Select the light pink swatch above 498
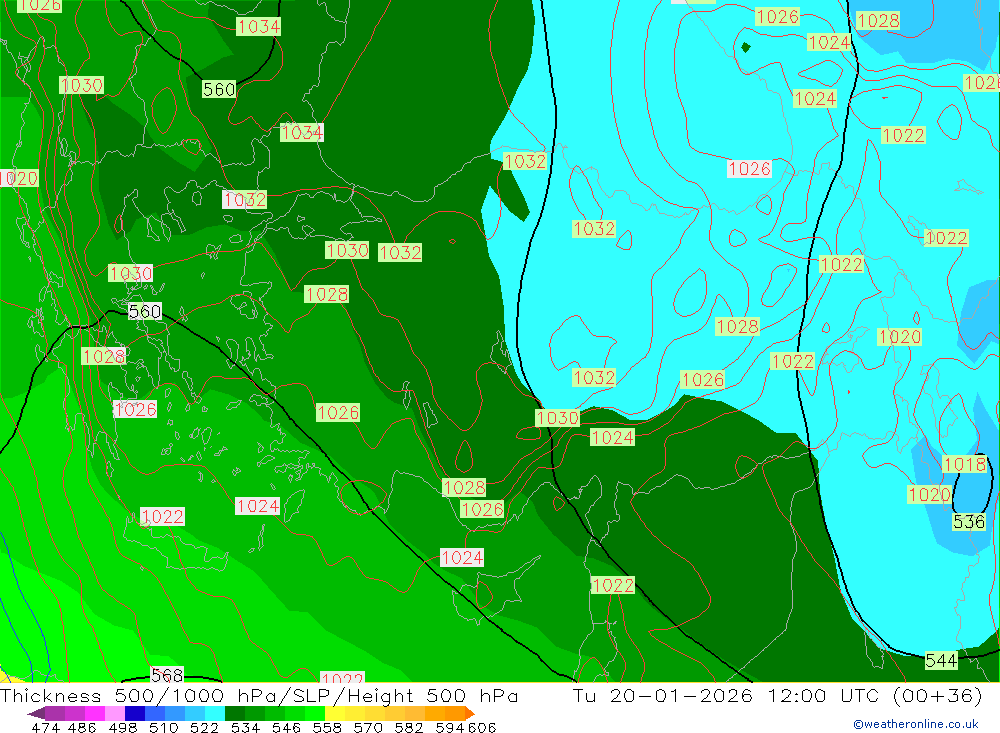The height and width of the screenshot is (733, 1000). (x=115, y=713)
